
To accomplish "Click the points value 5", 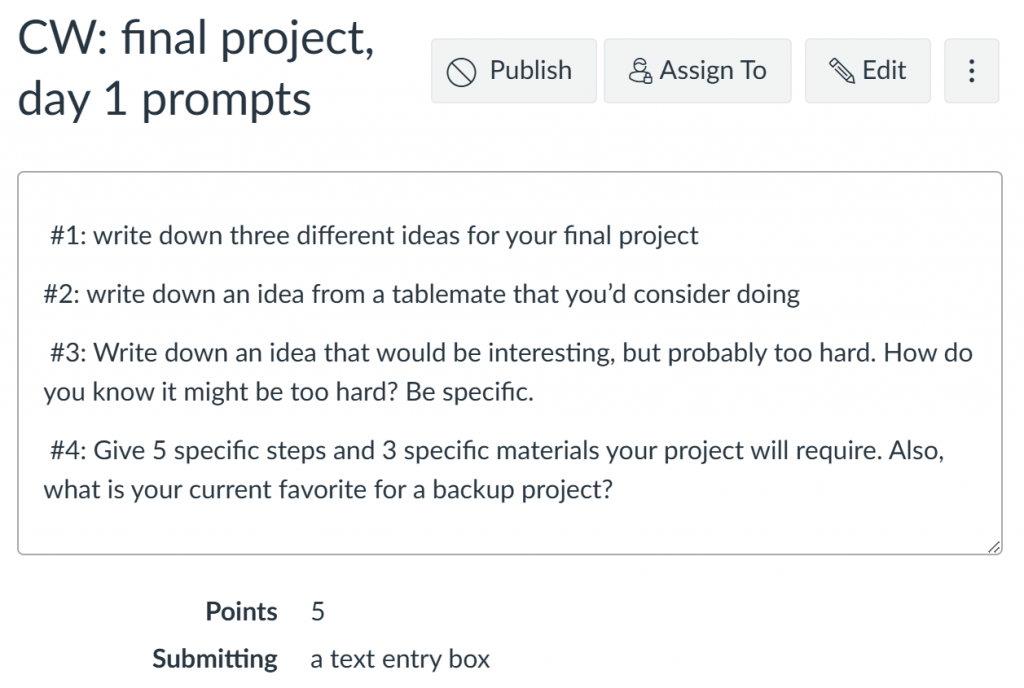I will [317, 612].
